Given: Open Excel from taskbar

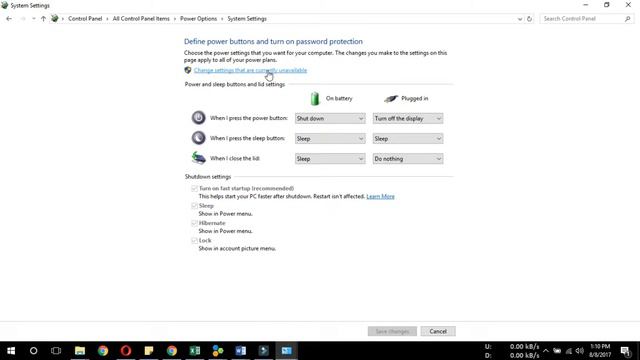Looking at the screenshot, I should point(195,351).
